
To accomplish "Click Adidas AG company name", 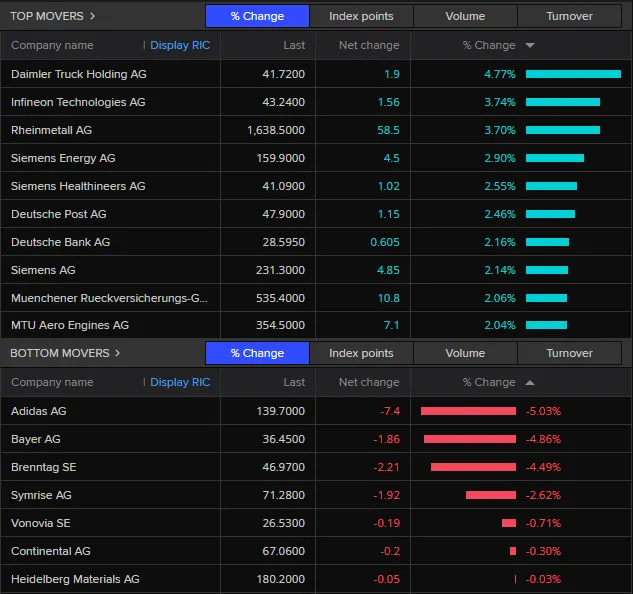I will tap(39, 411).
